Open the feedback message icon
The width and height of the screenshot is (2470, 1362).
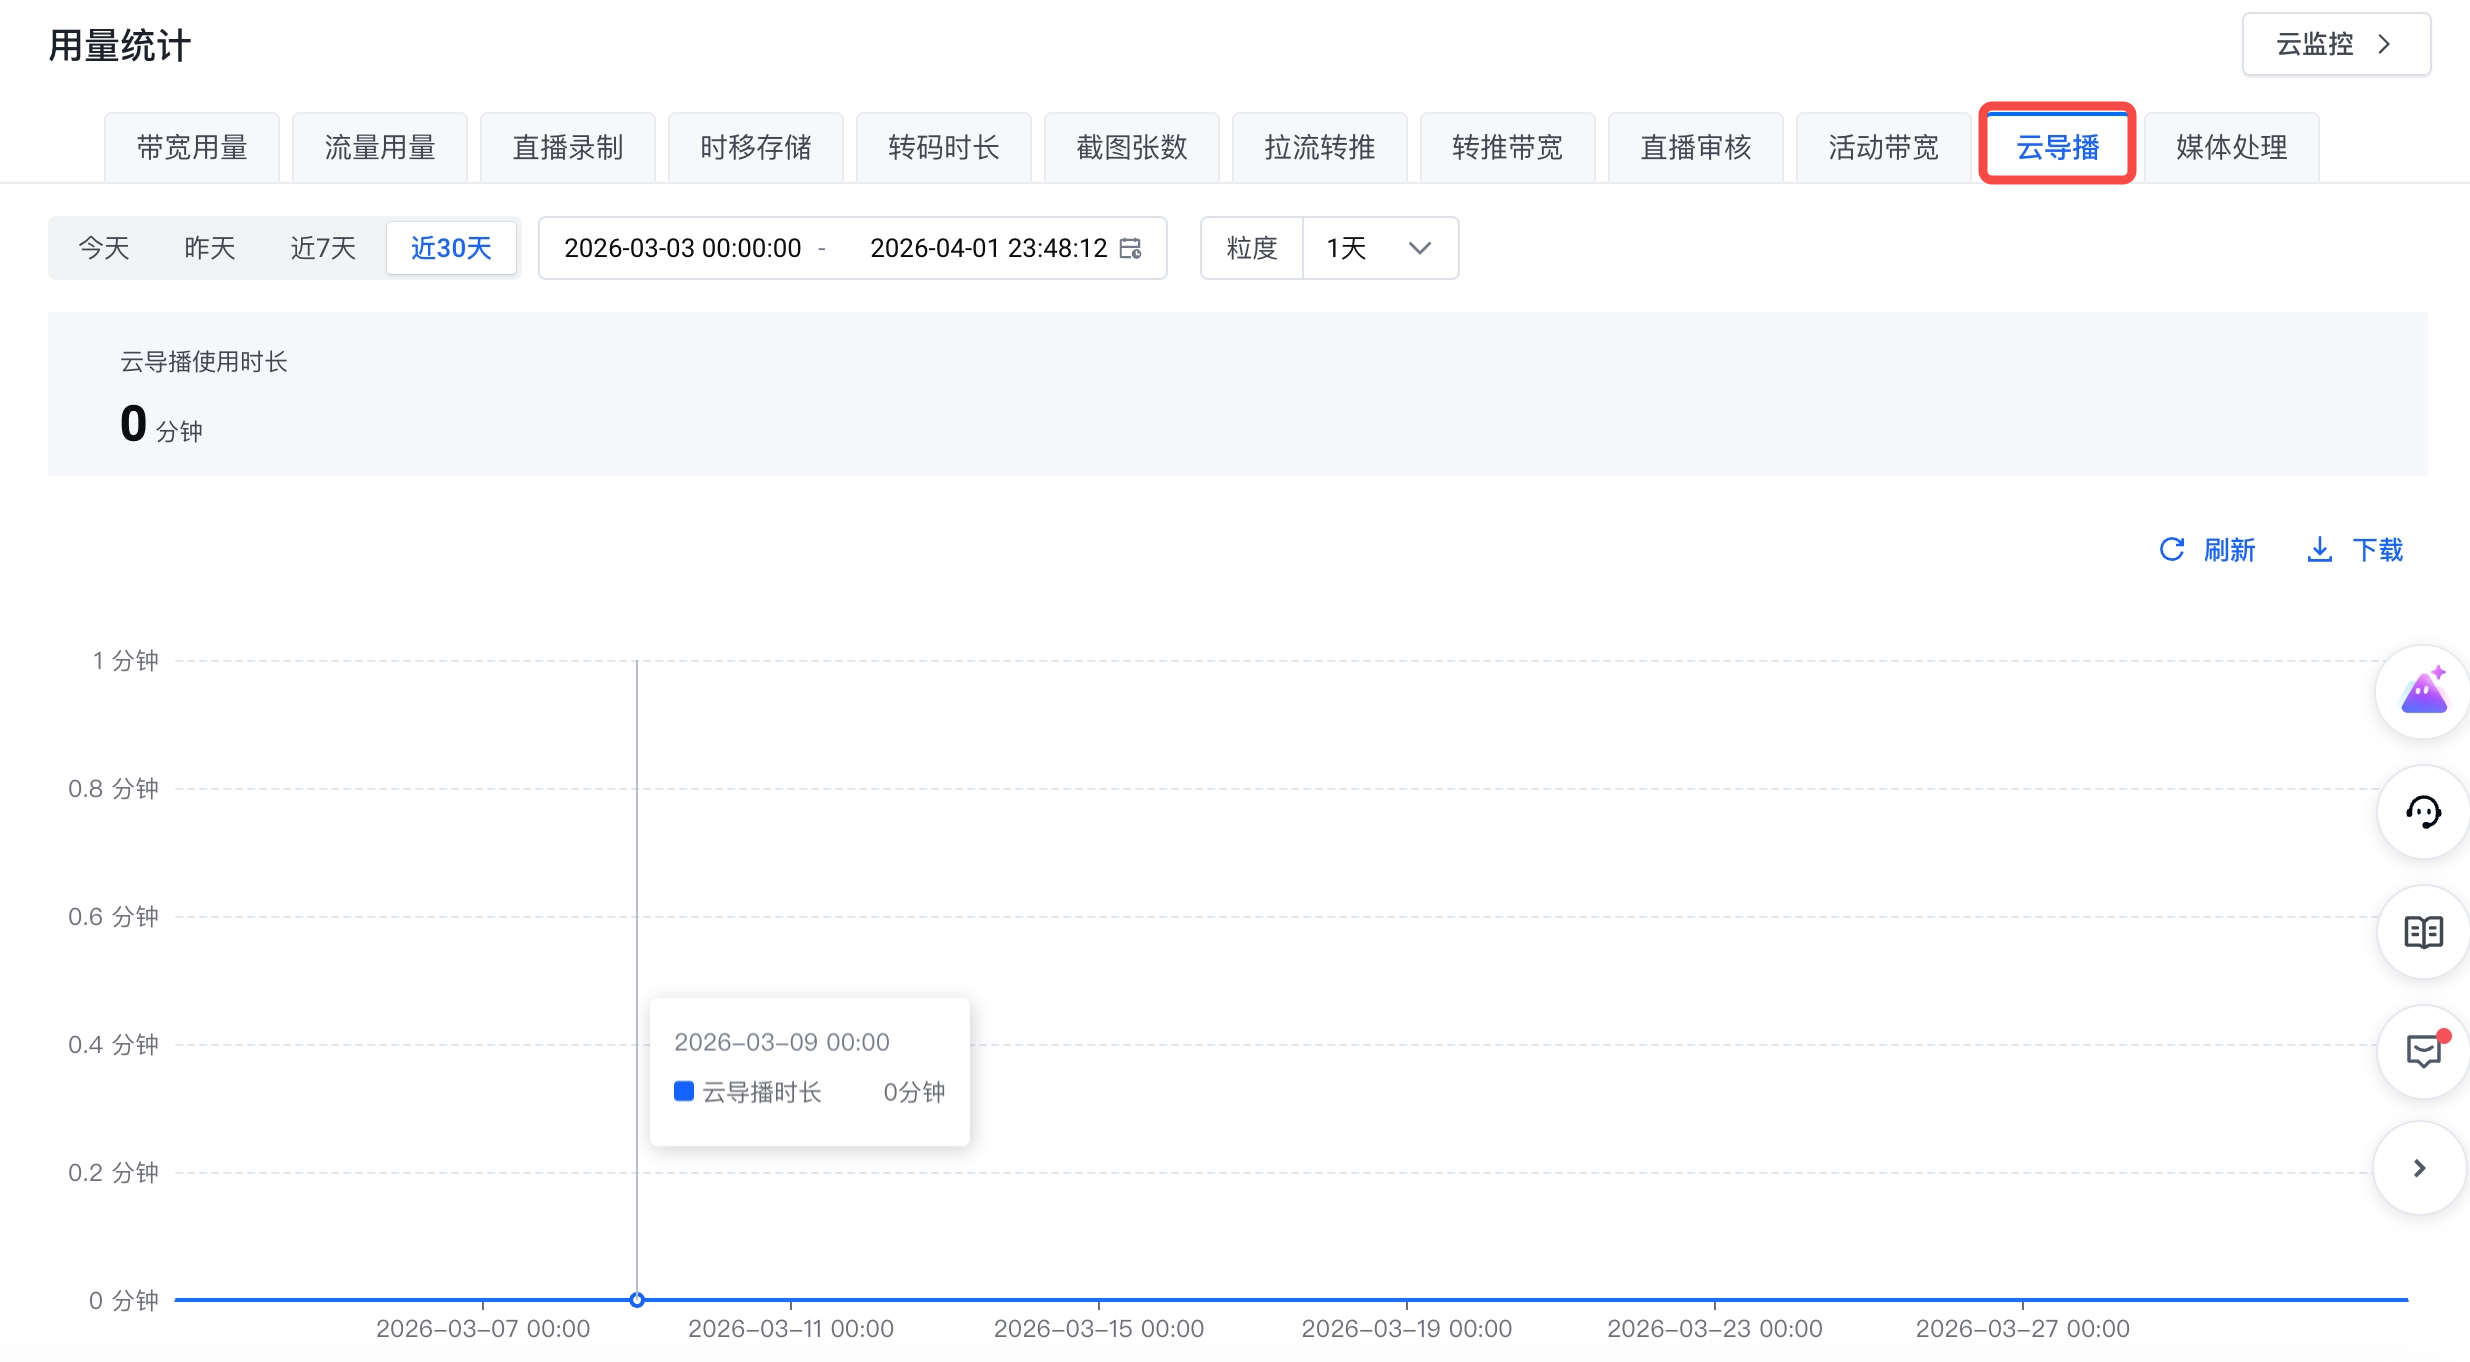(2424, 1052)
